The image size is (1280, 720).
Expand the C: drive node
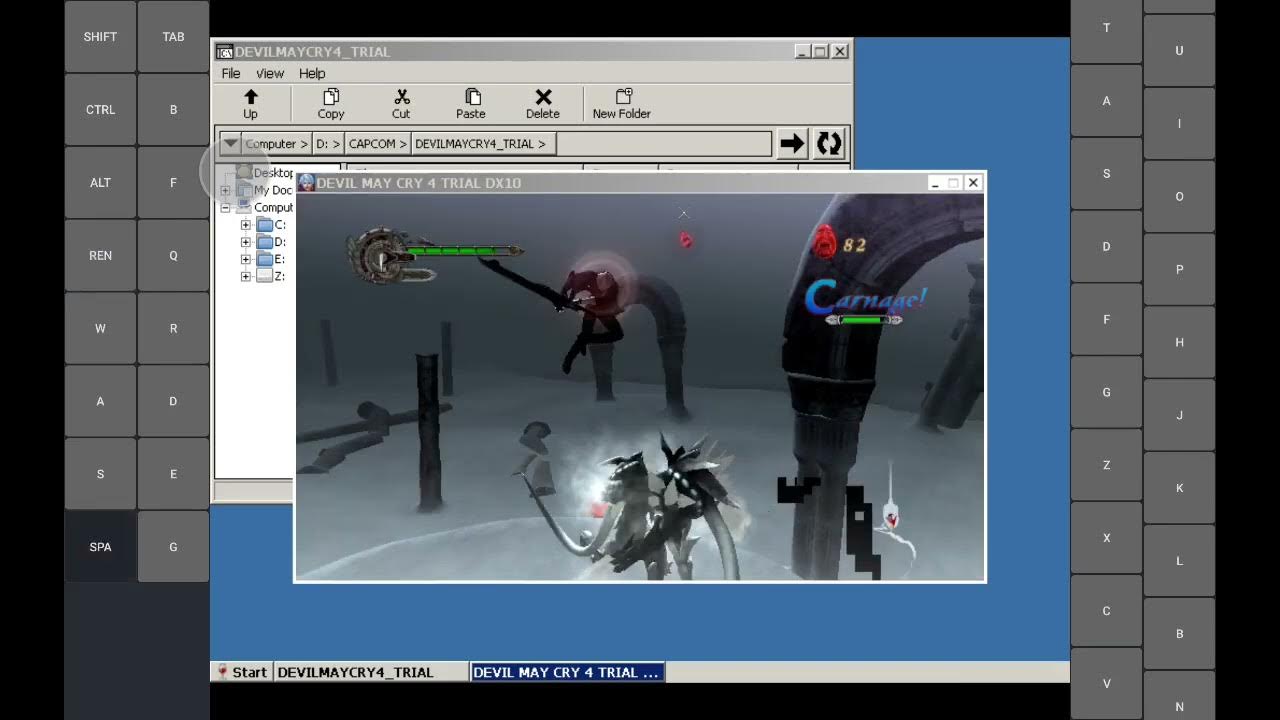[246, 225]
